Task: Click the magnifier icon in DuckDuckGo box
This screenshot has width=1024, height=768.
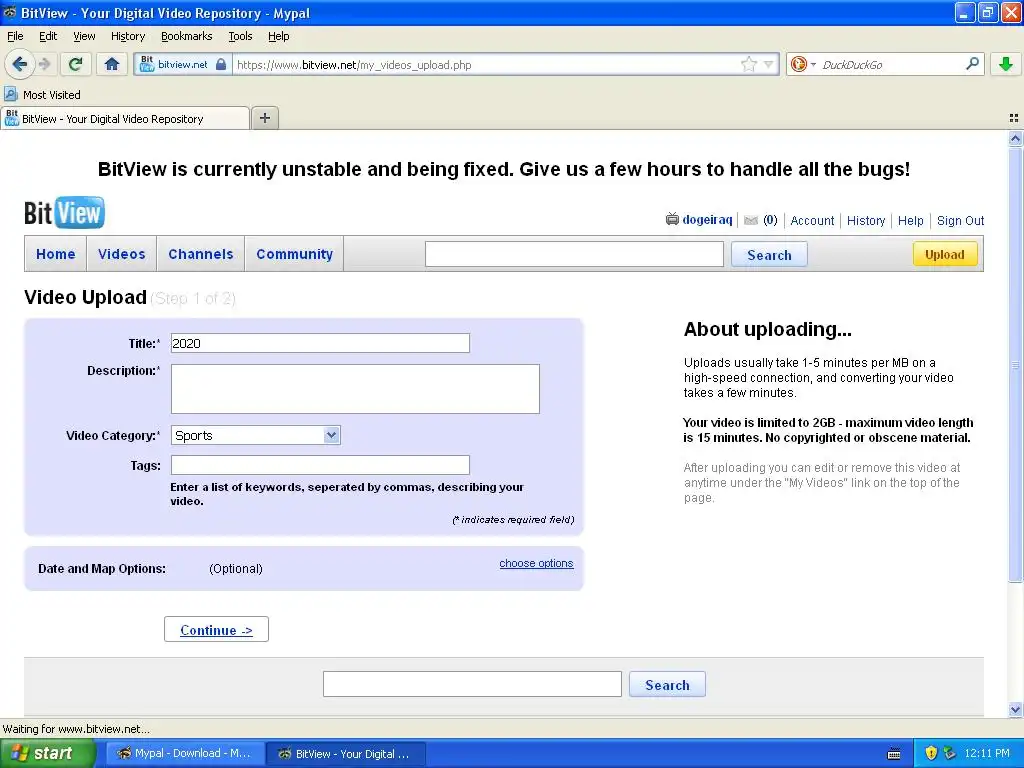Action: pos(972,64)
